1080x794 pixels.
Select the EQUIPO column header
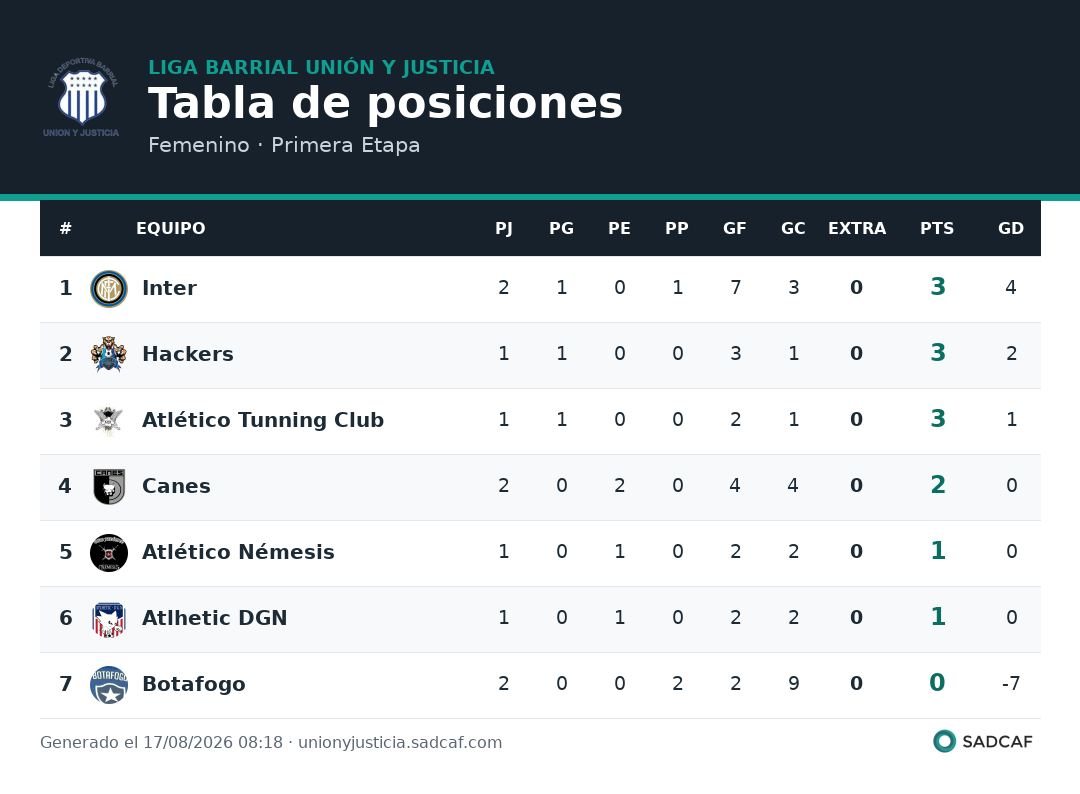click(x=170, y=228)
